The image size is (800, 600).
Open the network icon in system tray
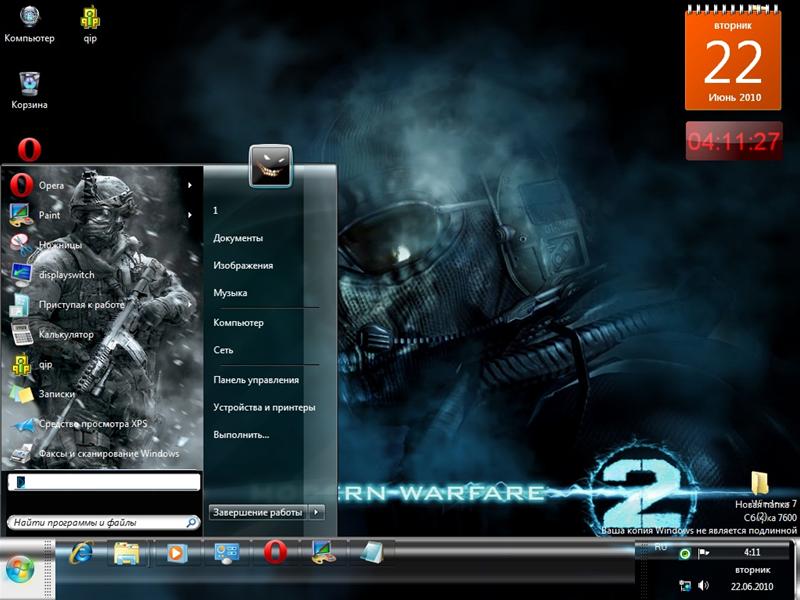(x=685, y=585)
